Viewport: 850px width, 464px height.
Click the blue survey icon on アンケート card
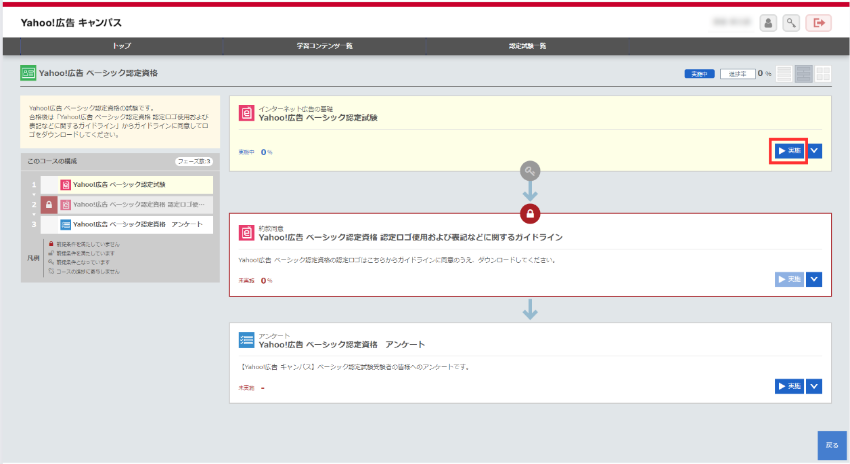tap(247, 340)
